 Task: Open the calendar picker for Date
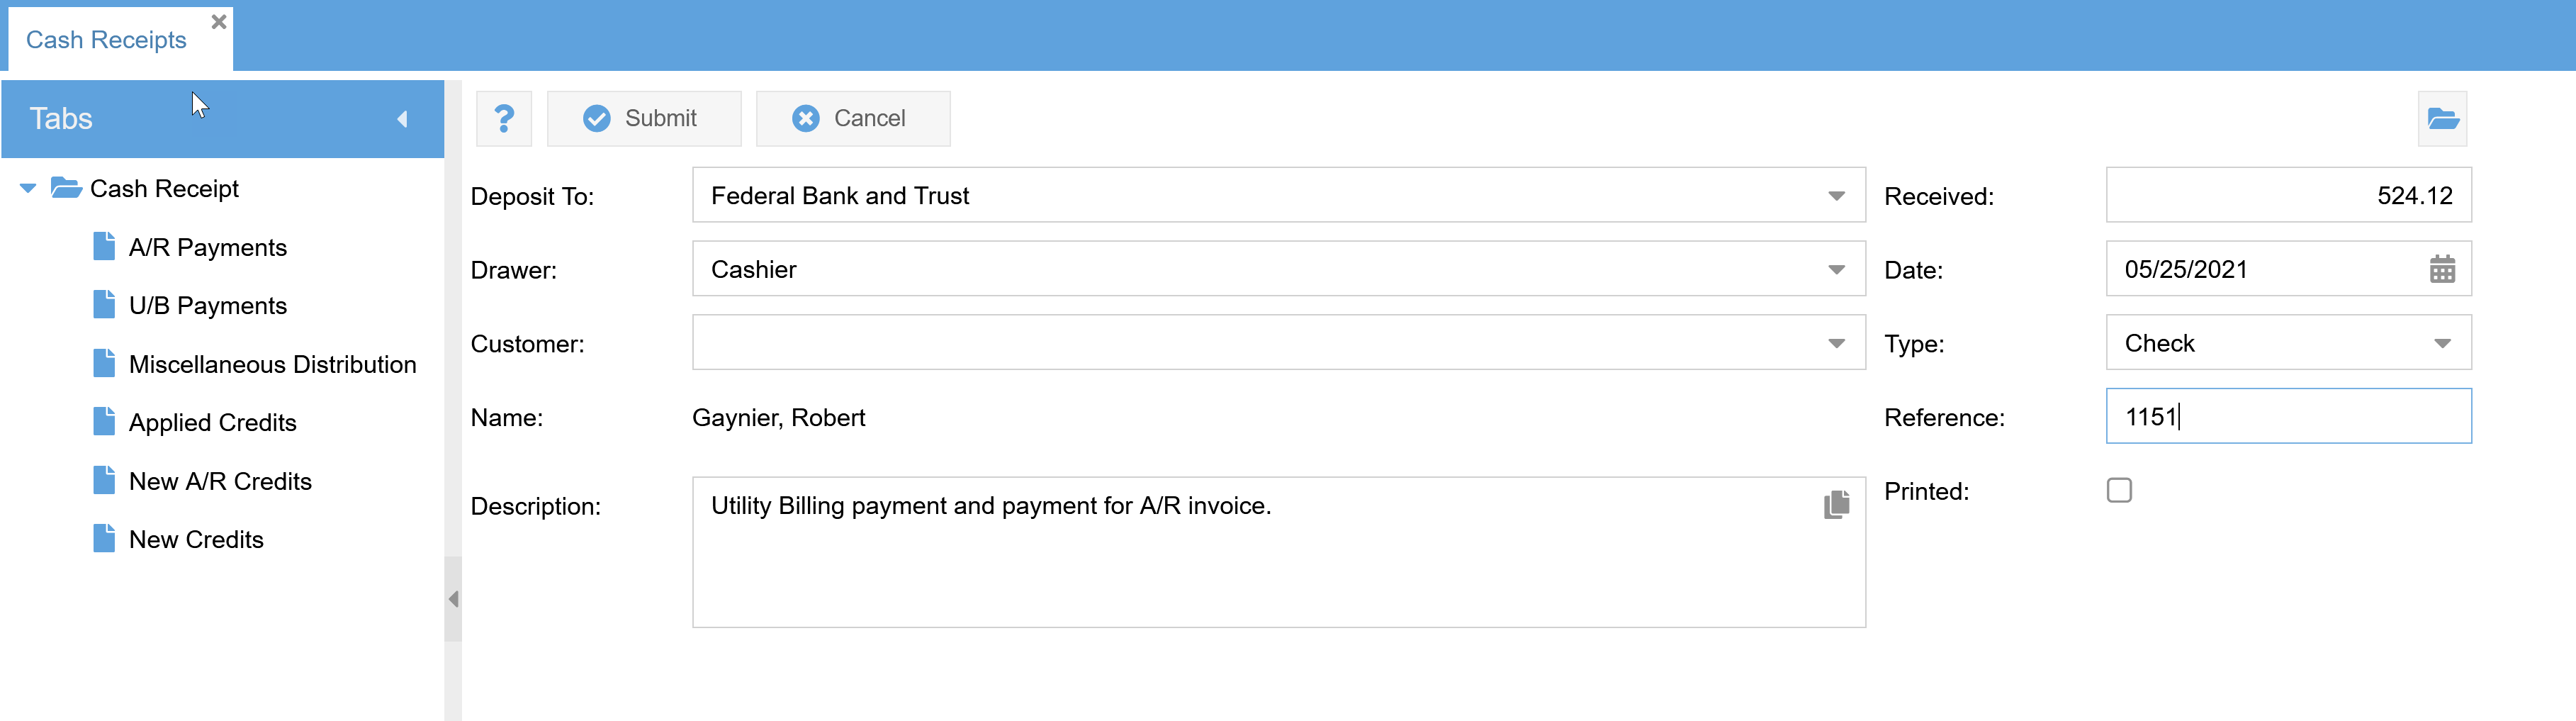click(x=2442, y=269)
